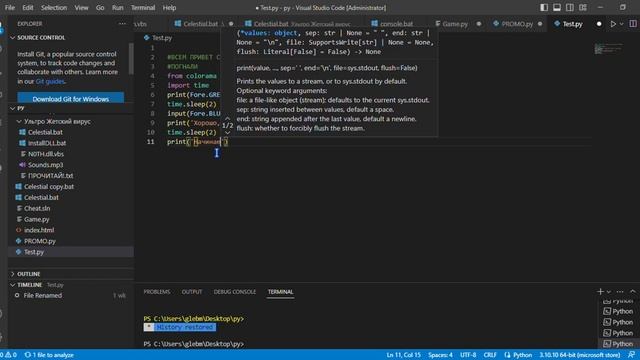Select 3.10.10 64-bit interpreter status

(x=580, y=355)
